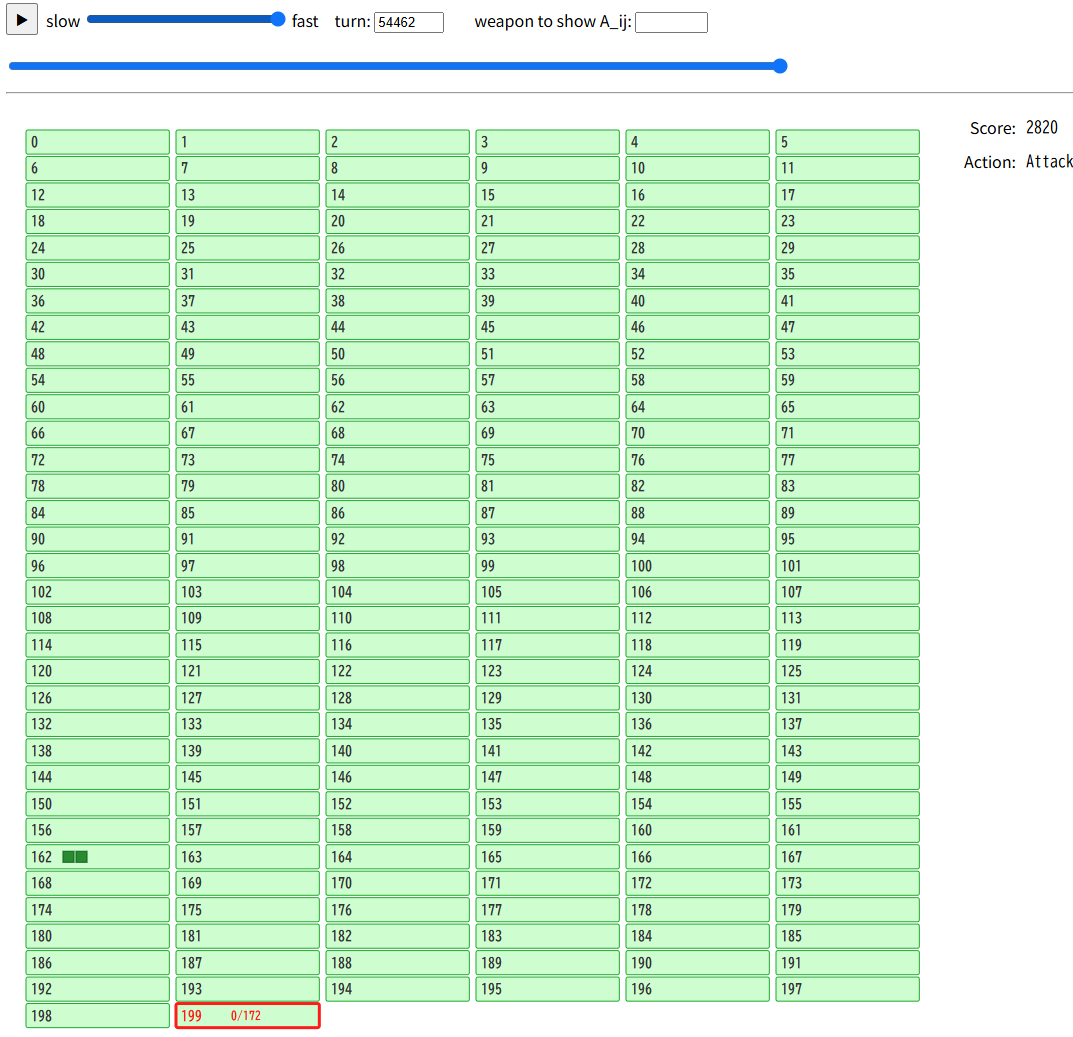
Task: Click cell 197
Action: click(847, 989)
